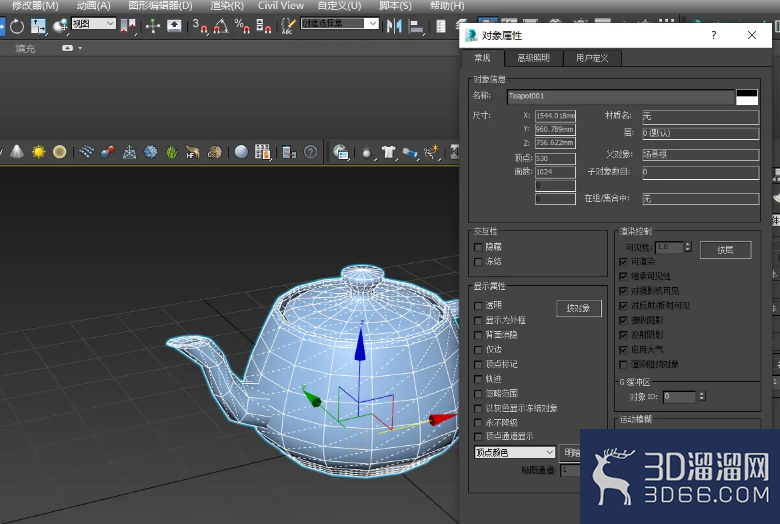Image resolution: width=780 pixels, height=524 pixels.
Task: Open the 创建选择集 dropdown
Action: 339,23
